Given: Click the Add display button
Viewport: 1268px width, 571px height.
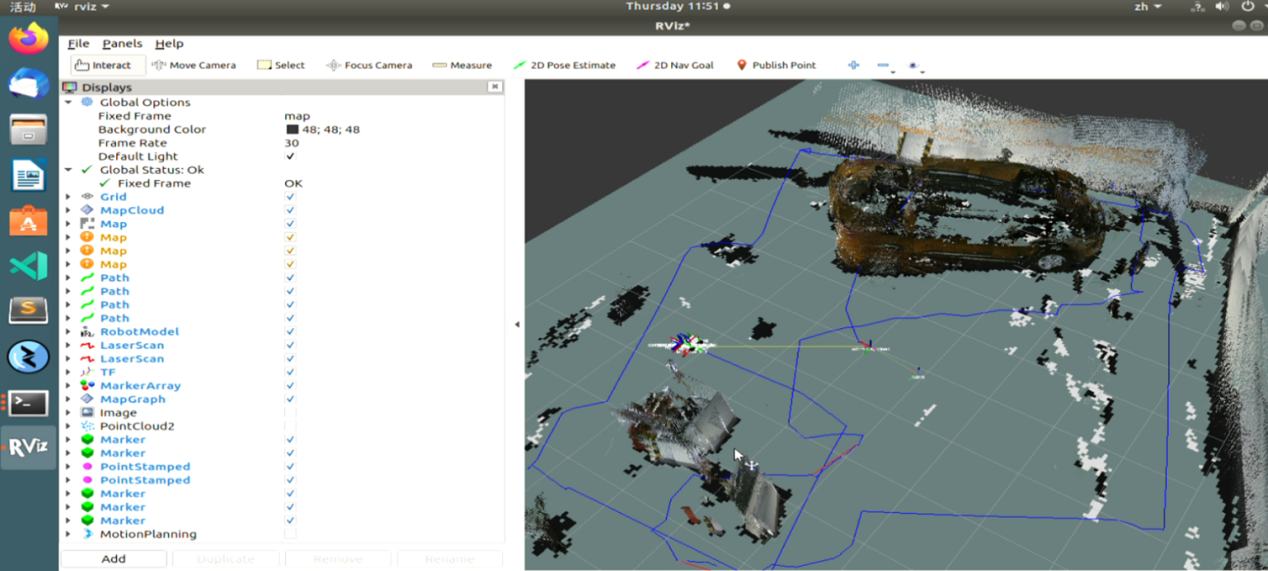Looking at the screenshot, I should coord(113,559).
